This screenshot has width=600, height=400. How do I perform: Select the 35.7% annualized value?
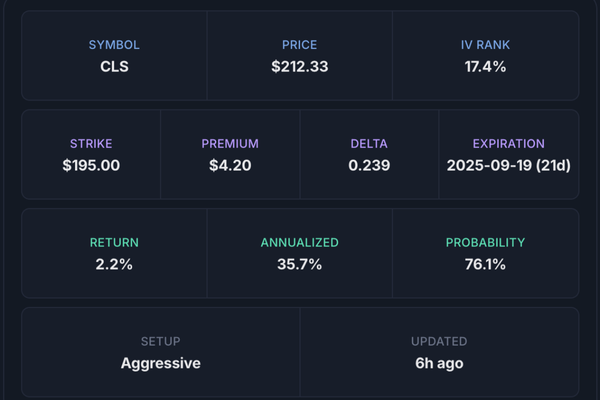coord(300,265)
